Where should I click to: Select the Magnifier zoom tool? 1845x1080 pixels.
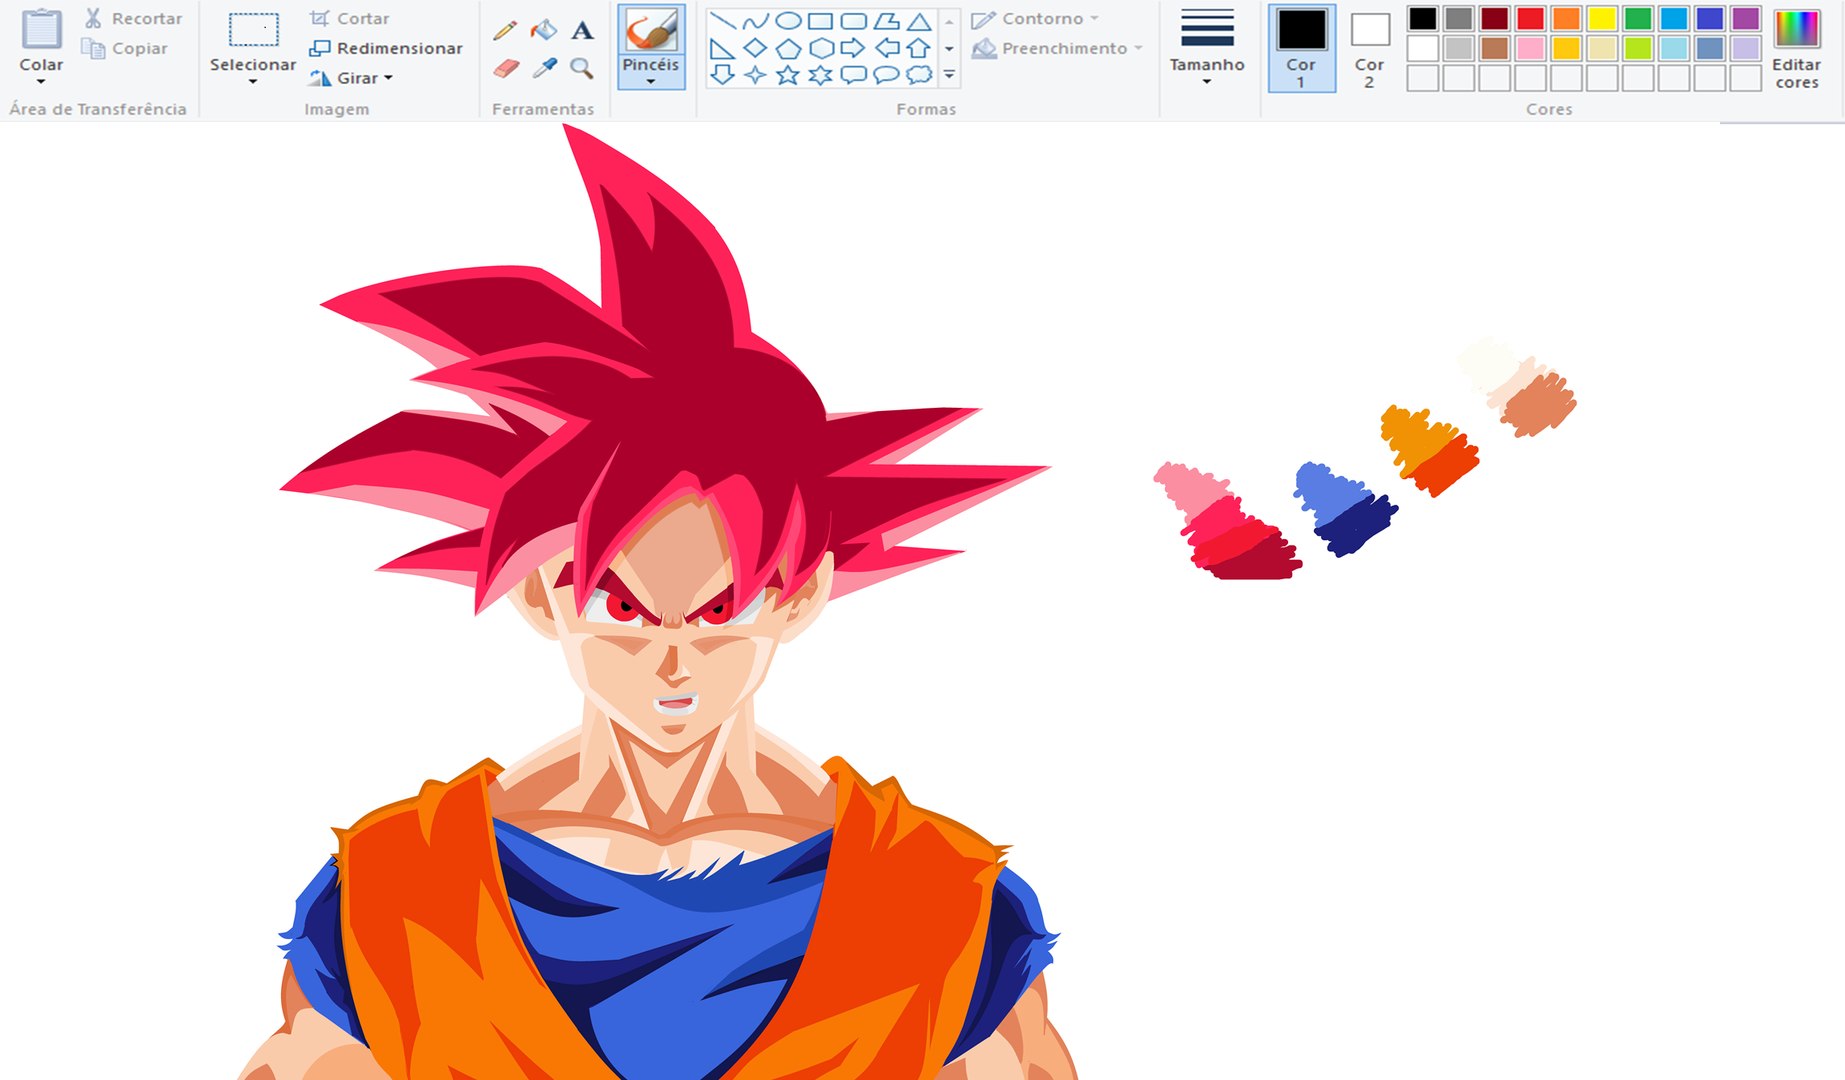pyautogui.click(x=581, y=68)
